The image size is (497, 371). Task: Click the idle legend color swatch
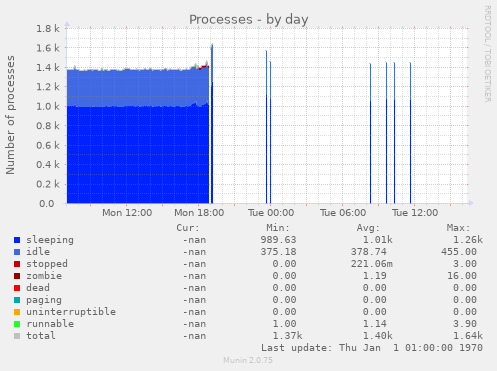(17, 252)
